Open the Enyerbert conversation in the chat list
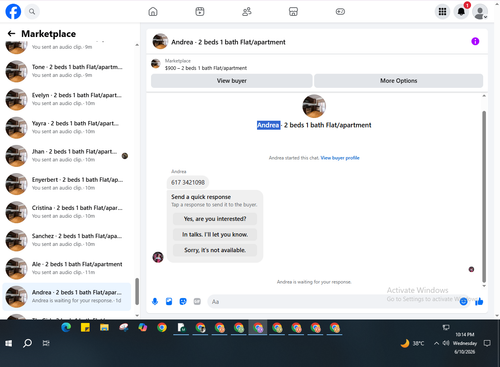Screen dimensions: 500x367 tap(67, 184)
